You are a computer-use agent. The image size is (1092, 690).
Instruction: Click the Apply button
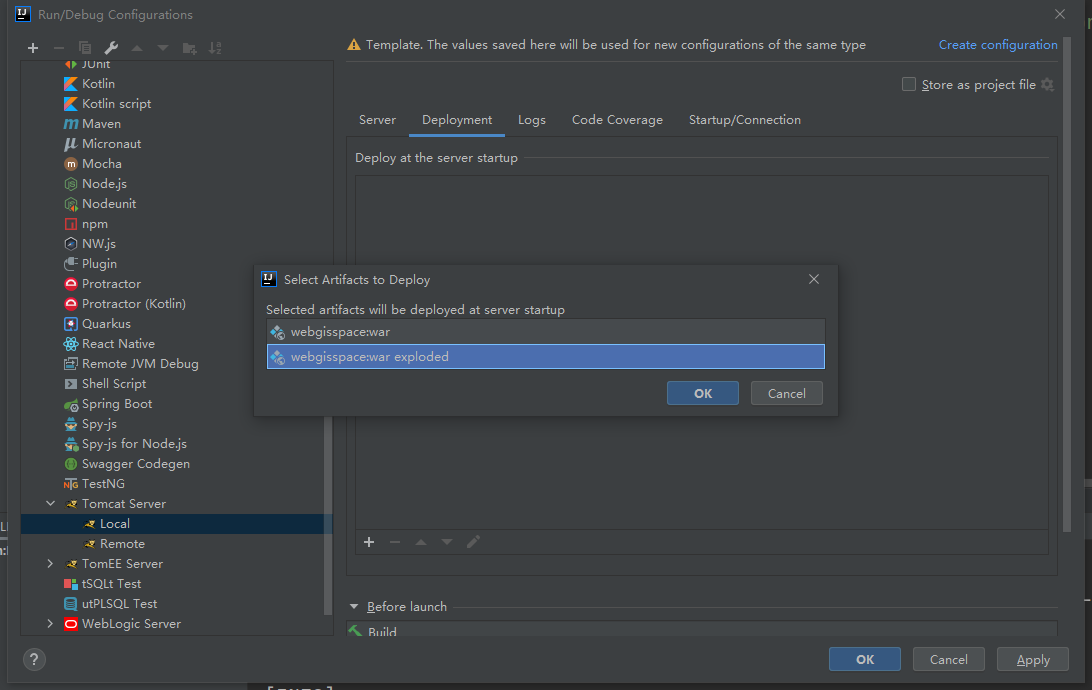click(x=1033, y=659)
